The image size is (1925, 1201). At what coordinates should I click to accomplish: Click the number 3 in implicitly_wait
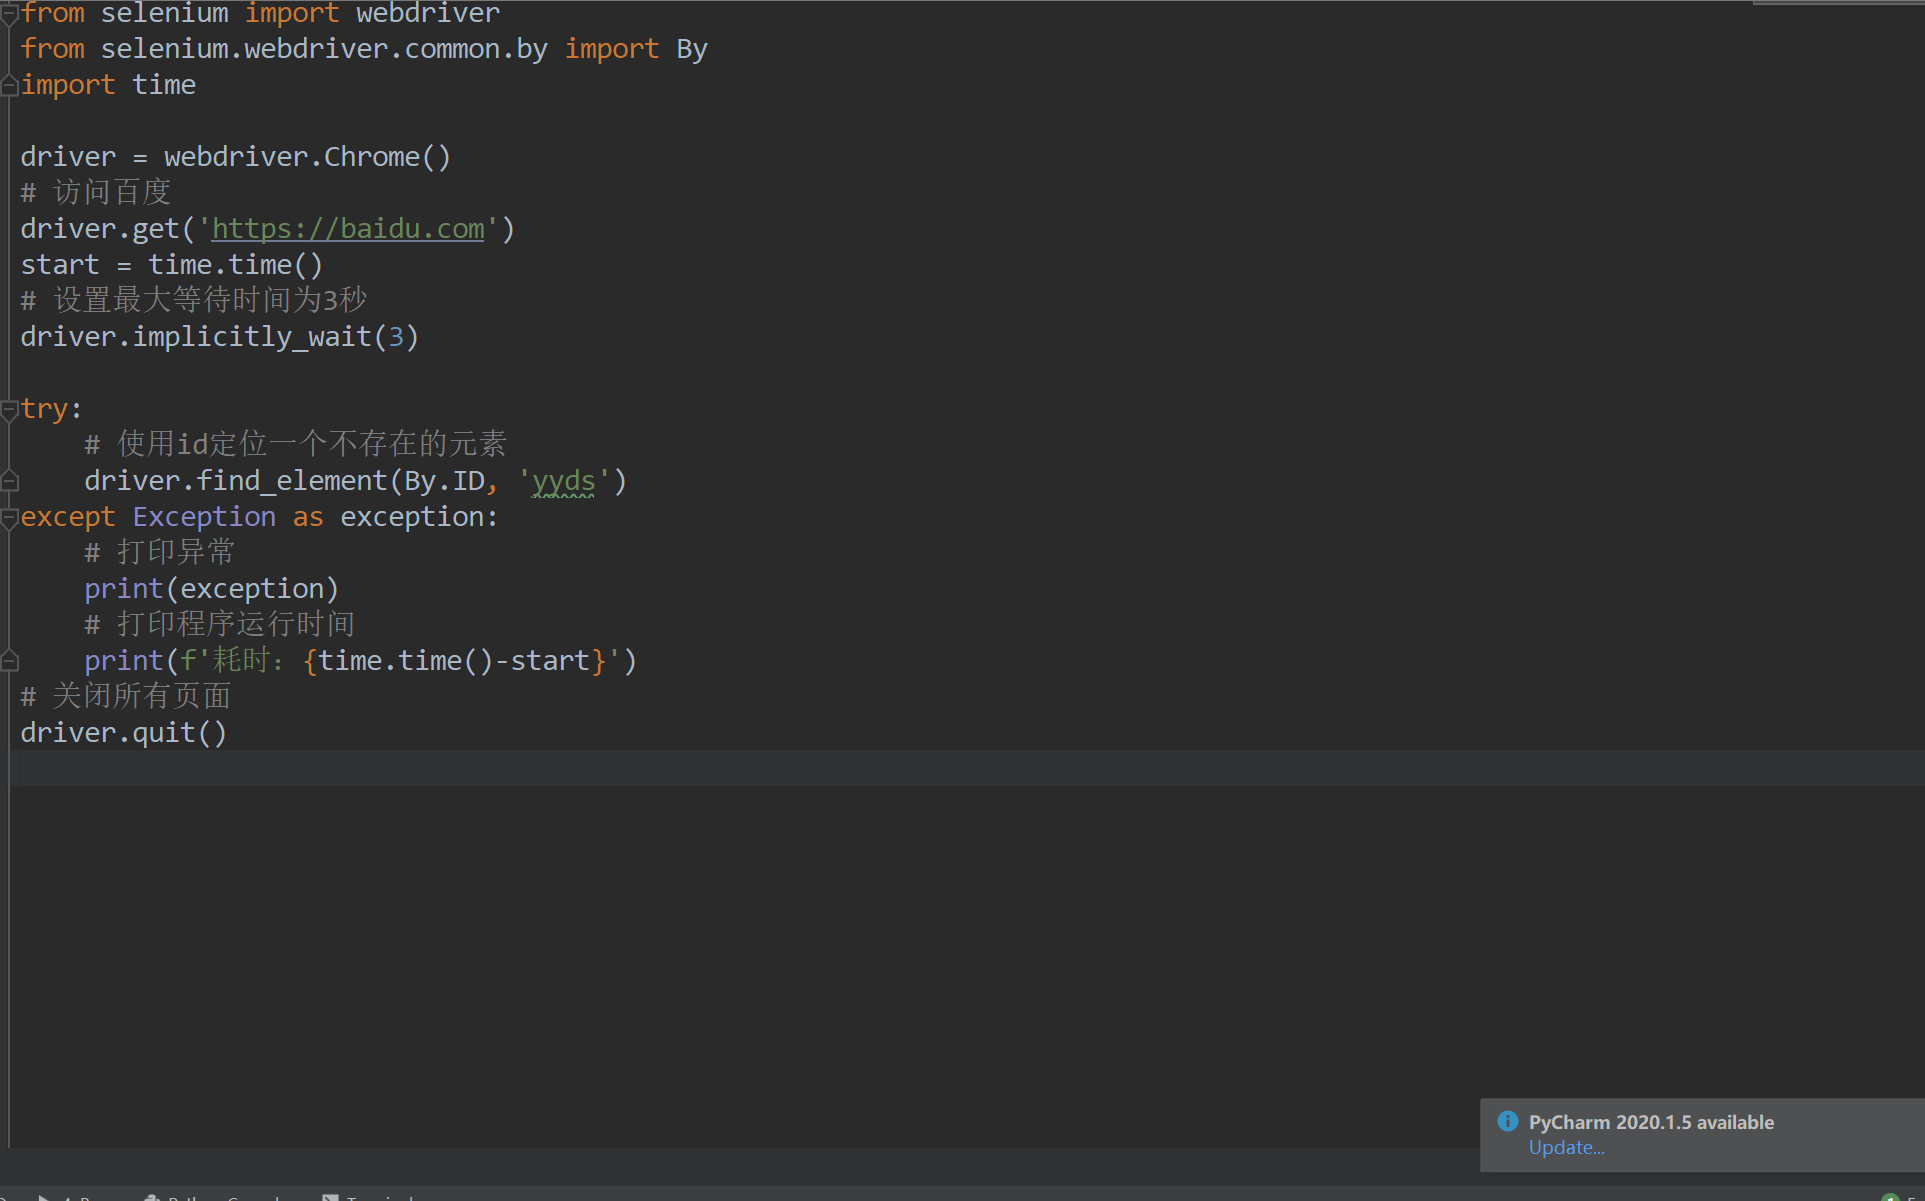pyautogui.click(x=396, y=337)
